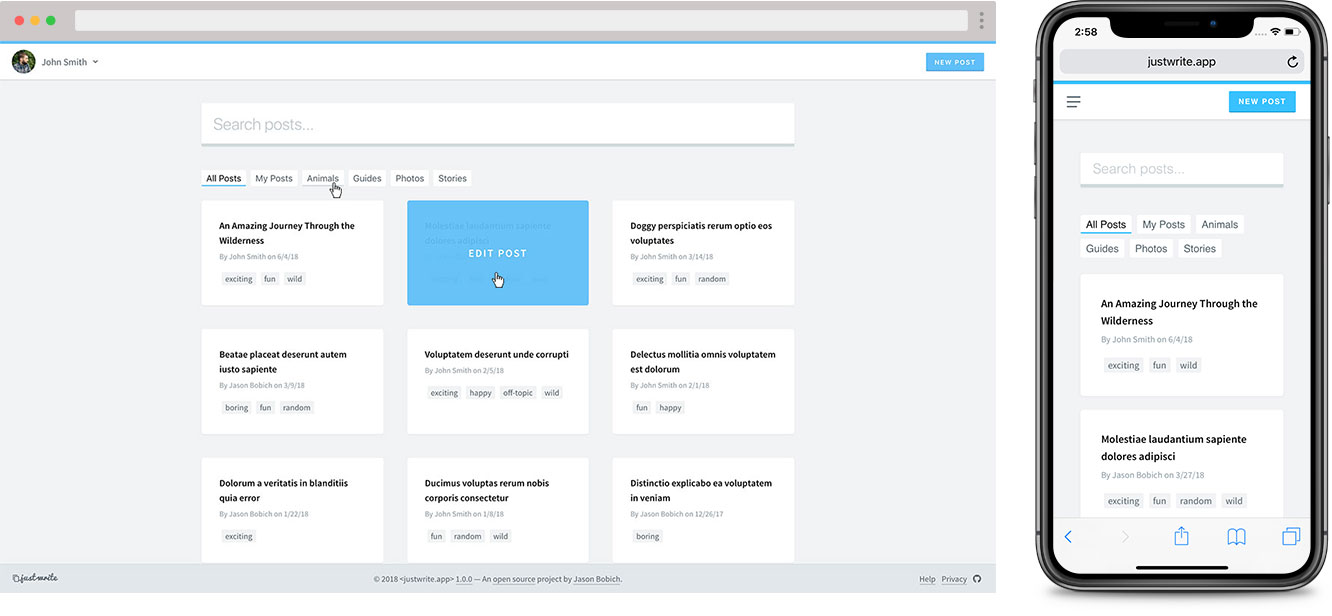Click the GitHub icon in the footer

976,578
